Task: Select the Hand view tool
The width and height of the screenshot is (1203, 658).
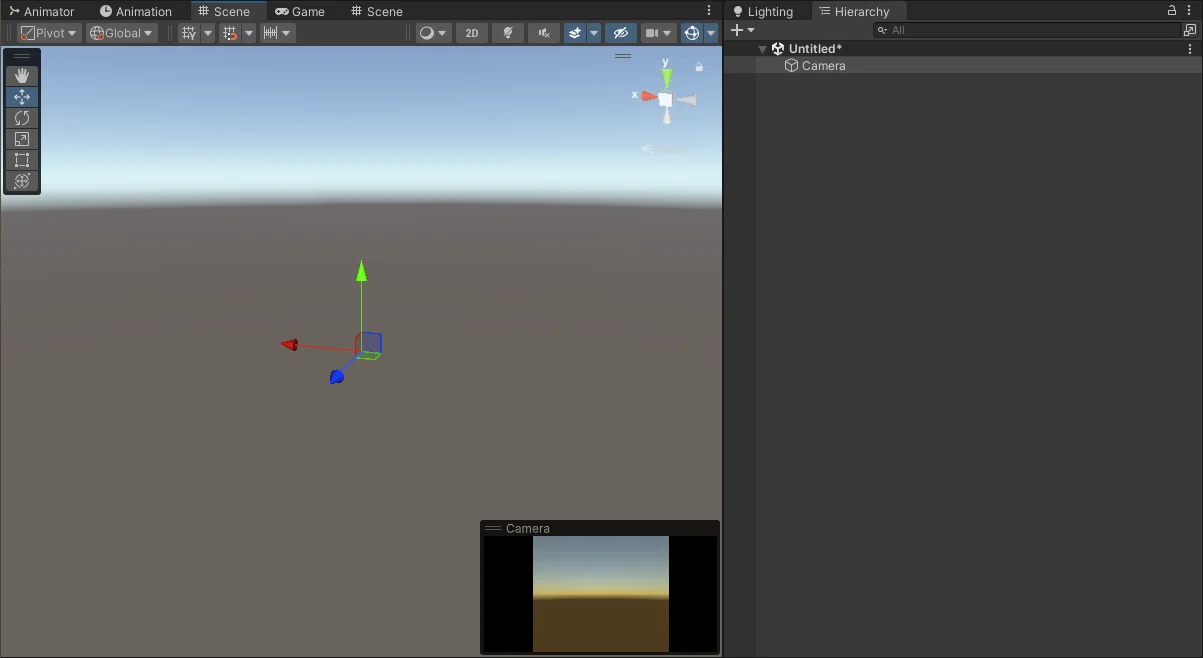Action: coord(22,76)
